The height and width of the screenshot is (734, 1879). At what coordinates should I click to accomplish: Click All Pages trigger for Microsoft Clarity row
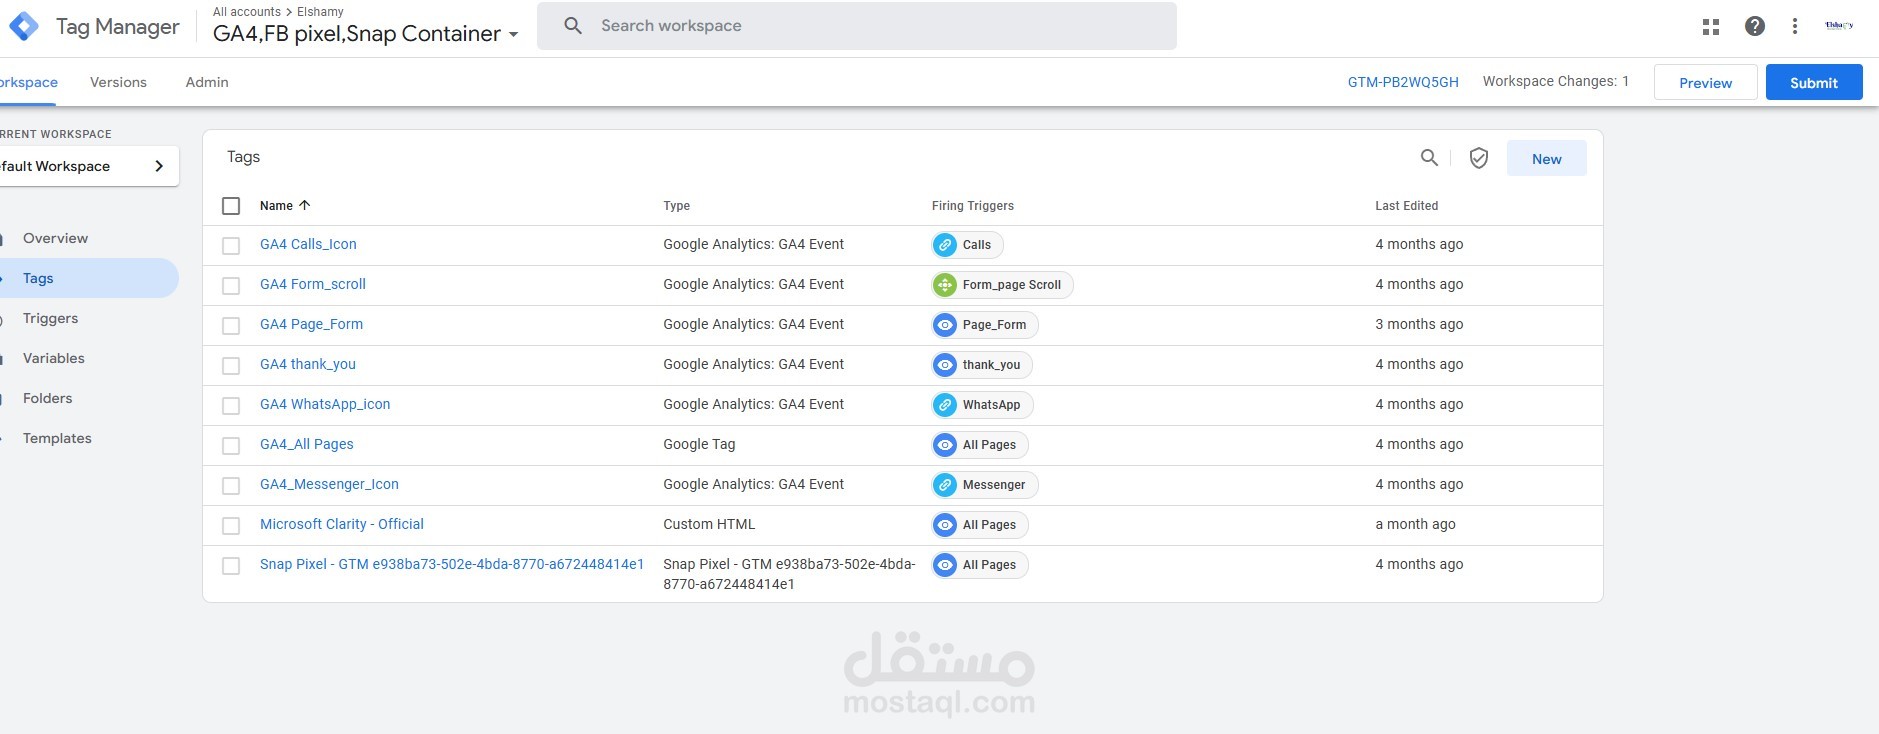tap(980, 525)
